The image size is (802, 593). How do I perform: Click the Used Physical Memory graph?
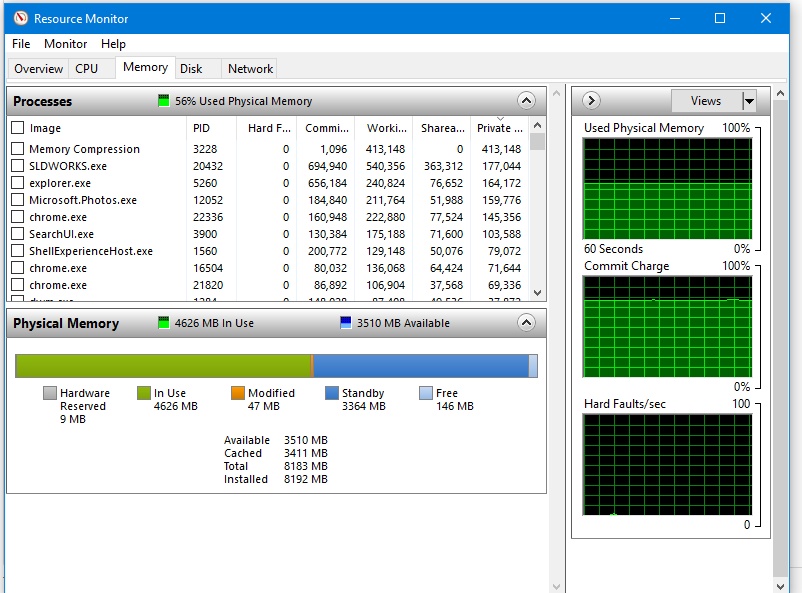point(667,189)
